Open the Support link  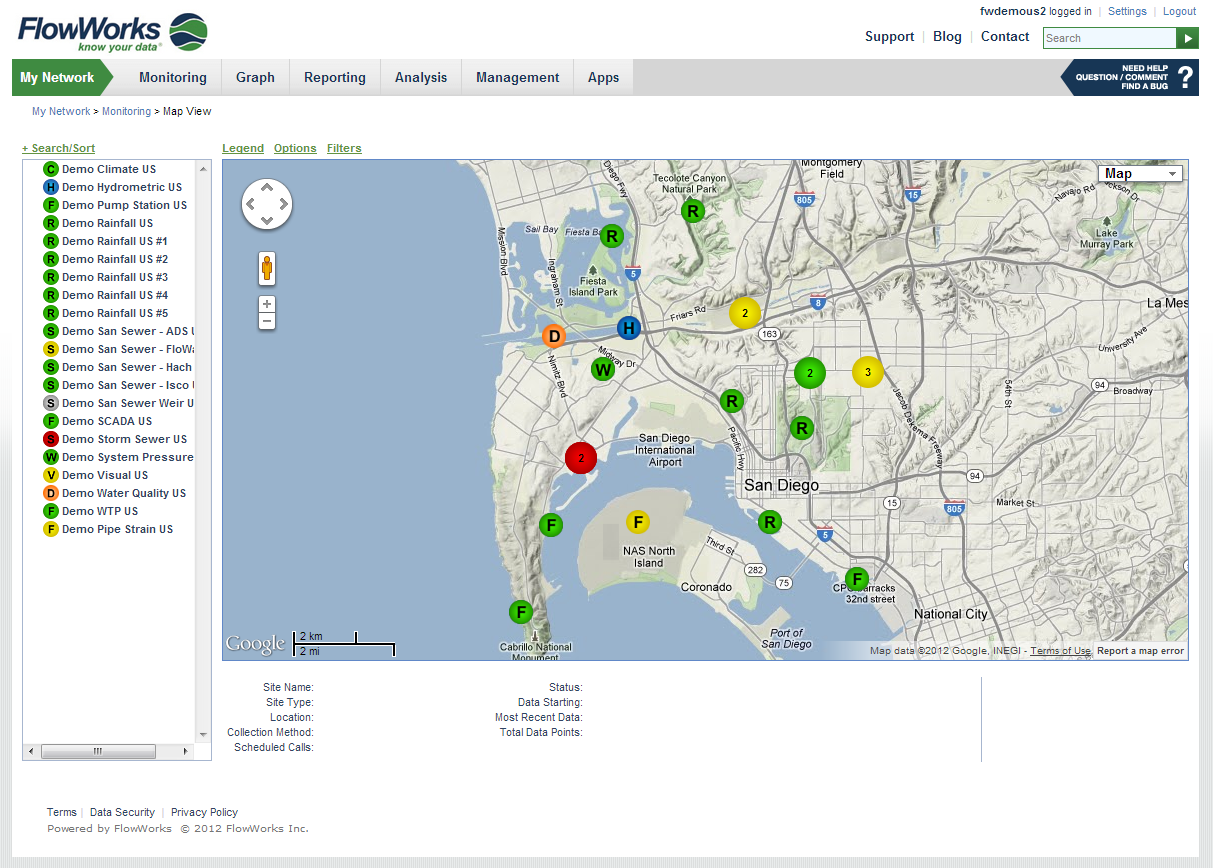pyautogui.click(x=890, y=36)
